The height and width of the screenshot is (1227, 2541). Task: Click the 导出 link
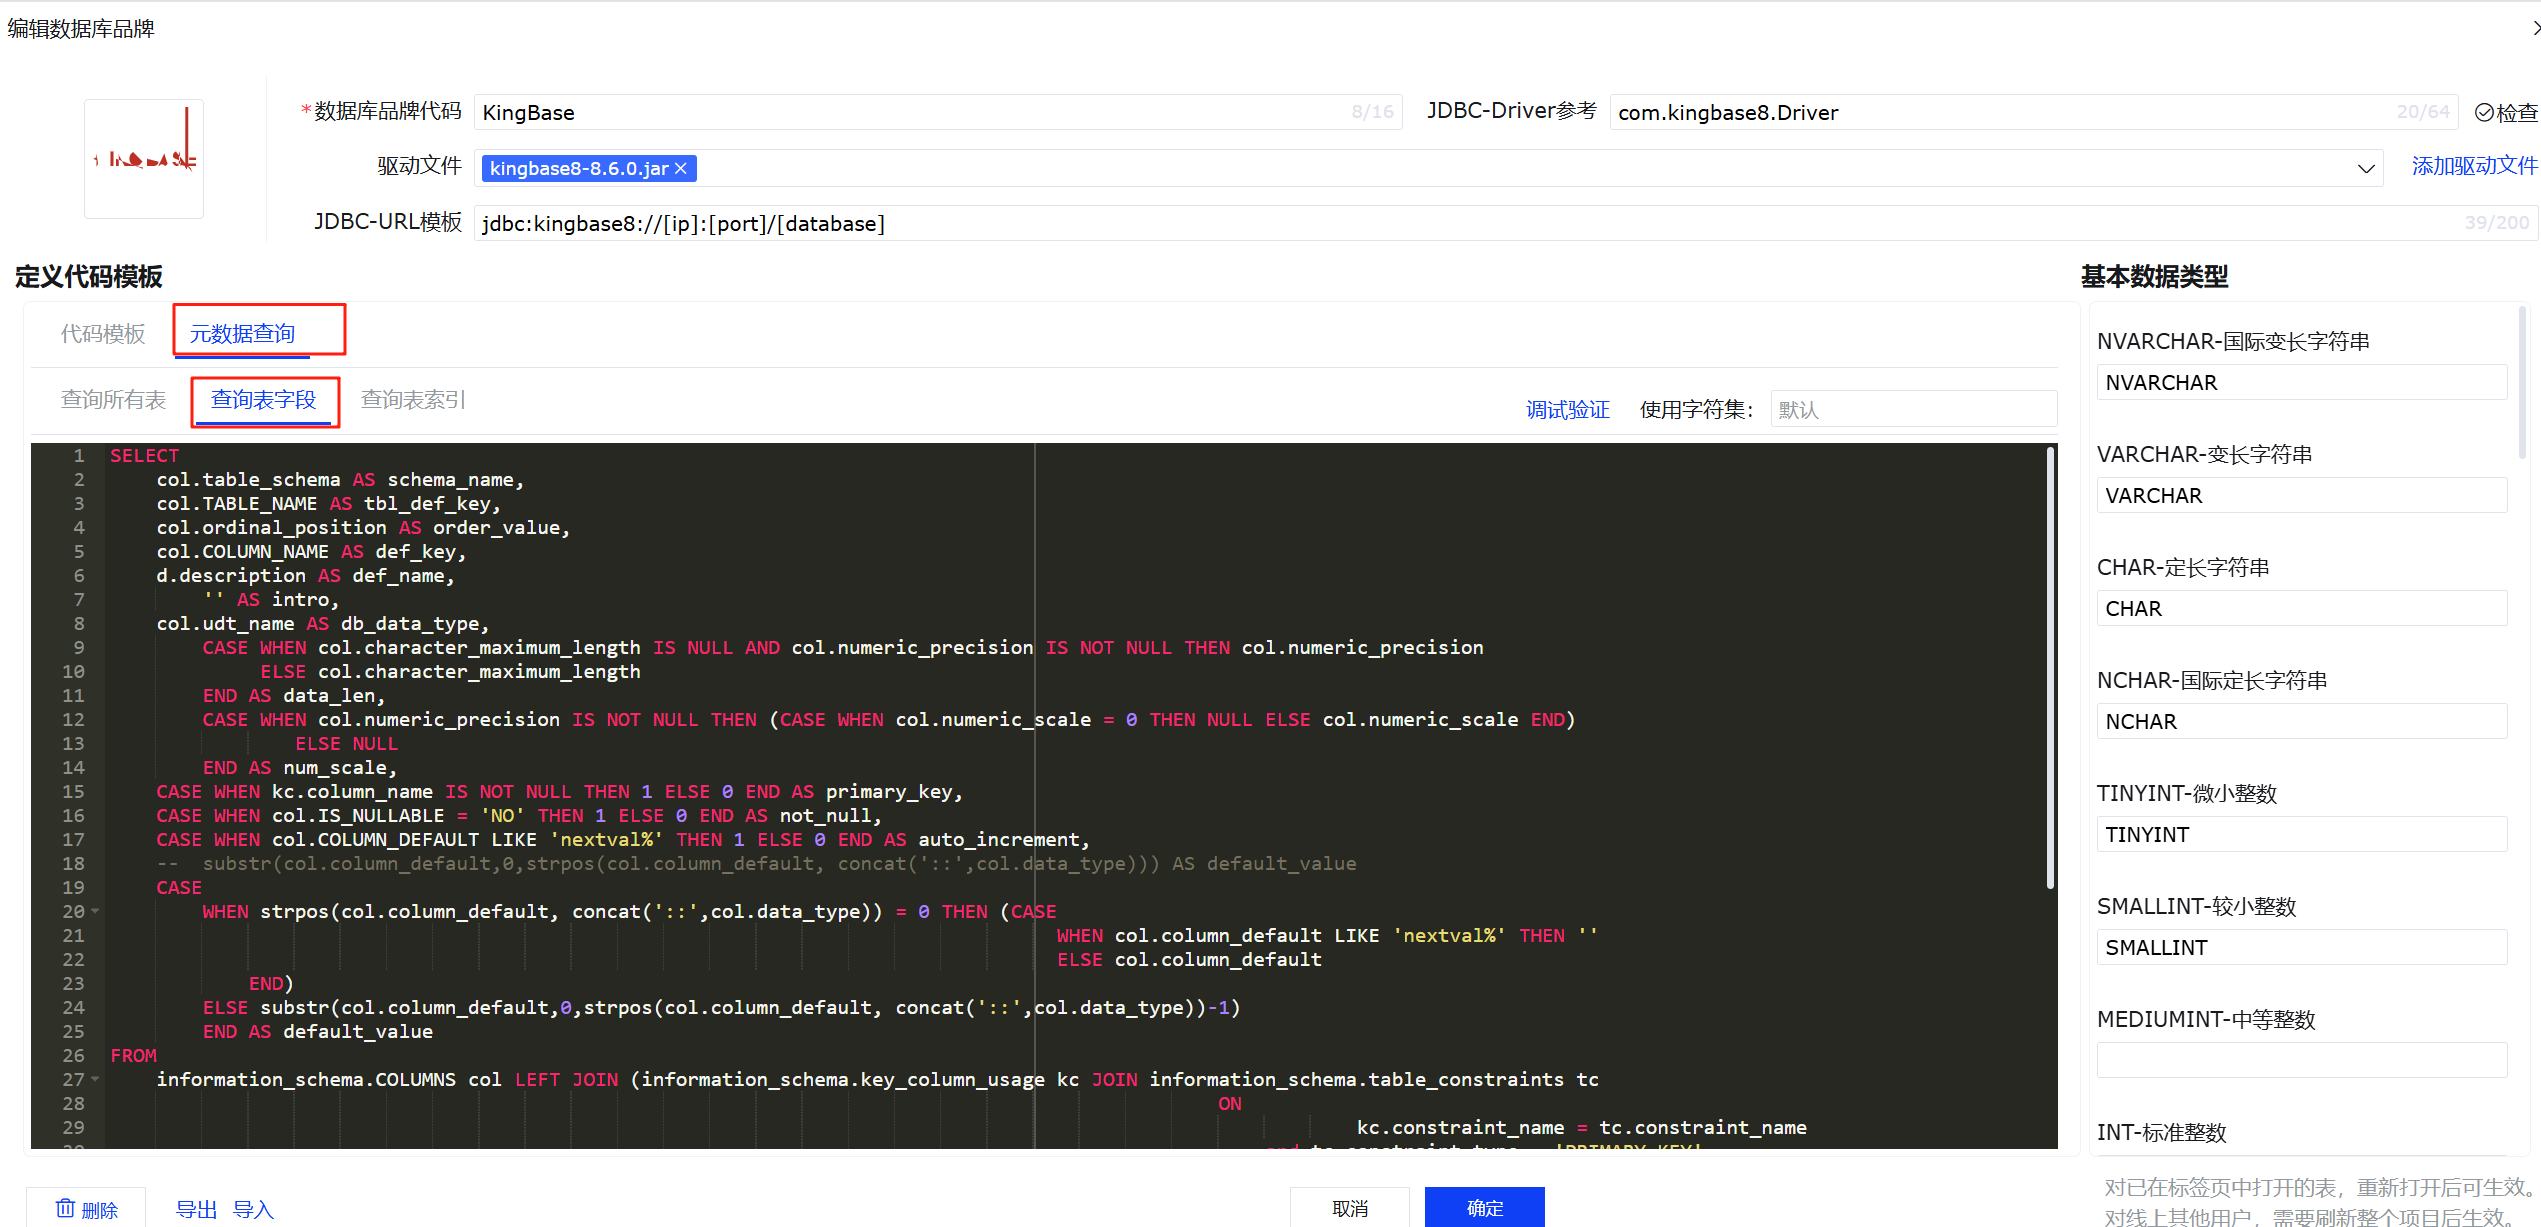tap(196, 1209)
